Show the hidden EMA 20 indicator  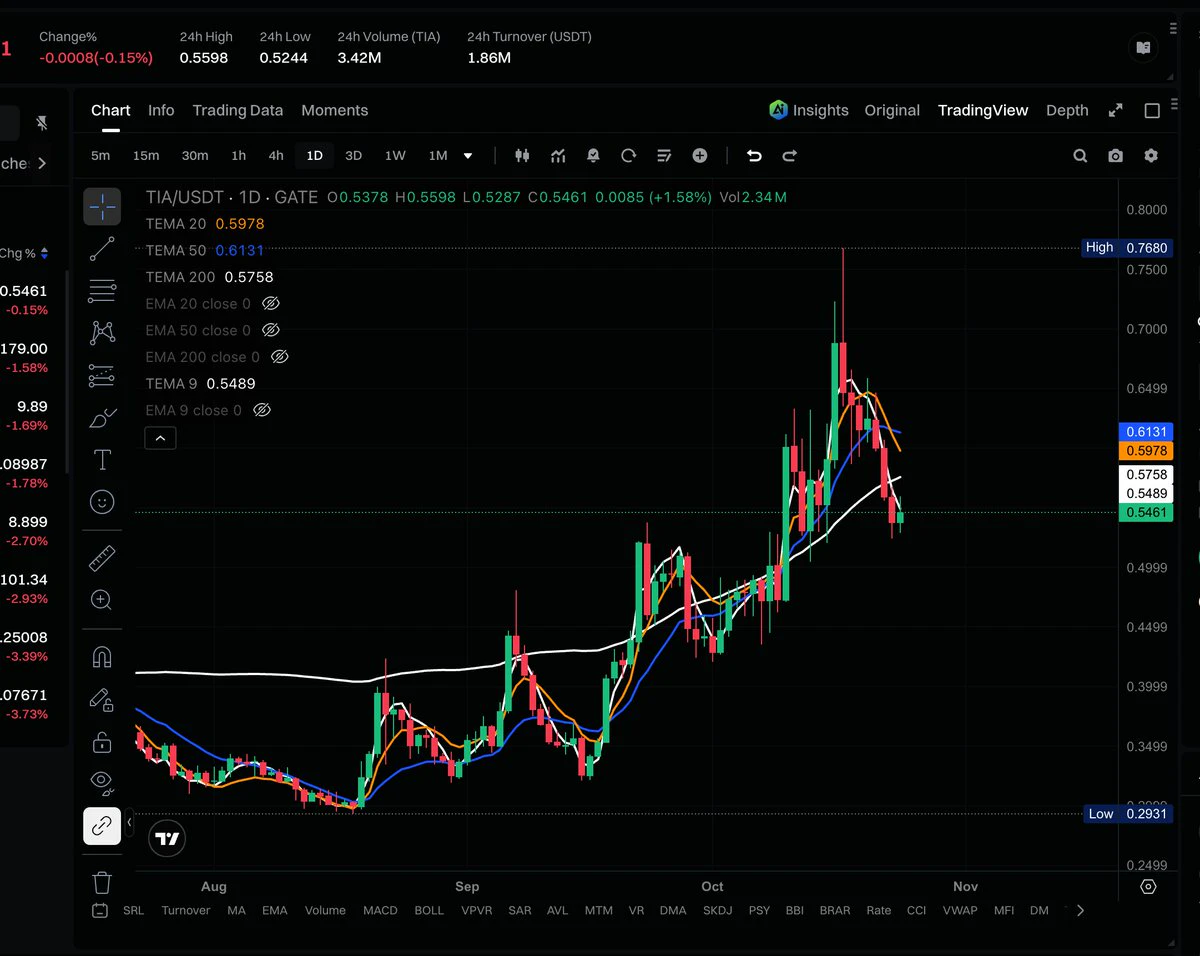pos(270,303)
